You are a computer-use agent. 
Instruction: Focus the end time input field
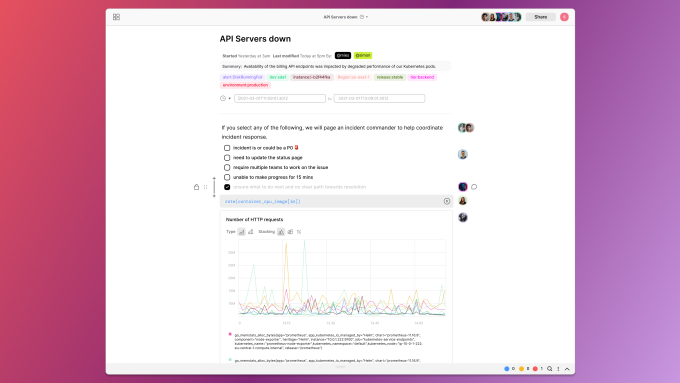point(379,98)
